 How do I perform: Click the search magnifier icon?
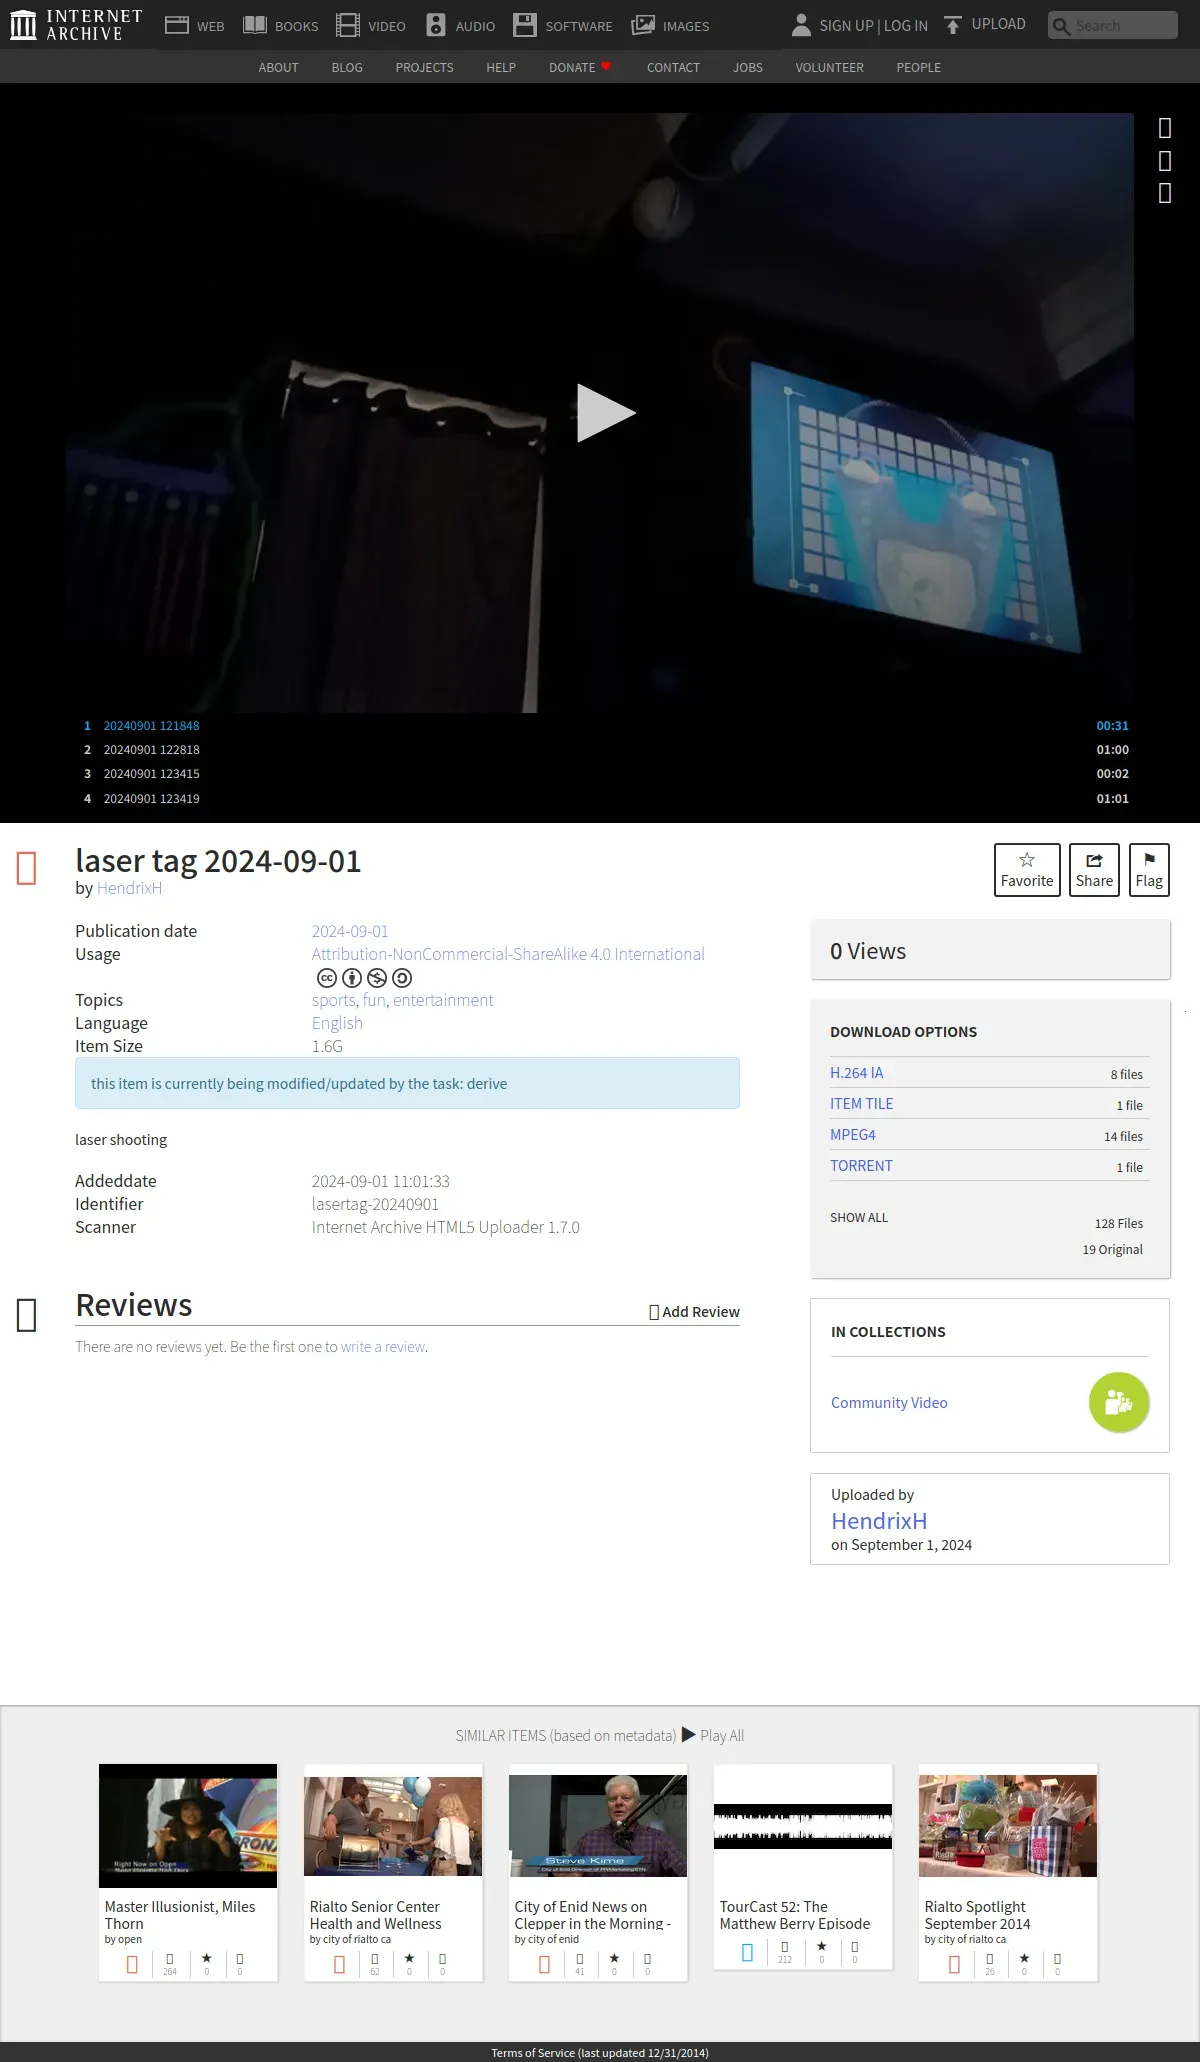(x=1061, y=26)
